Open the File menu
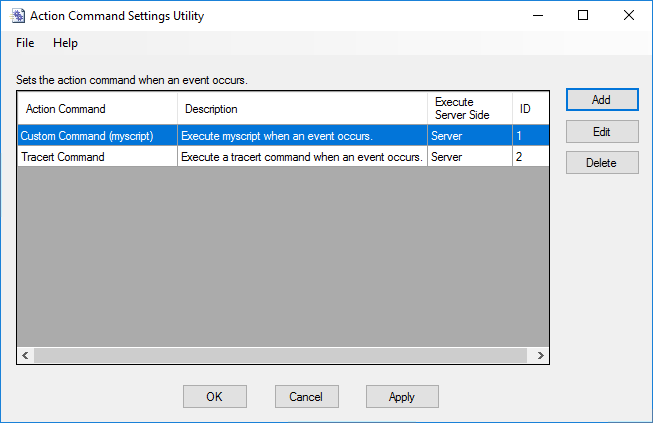Image resolution: width=653 pixels, height=423 pixels. pos(25,43)
